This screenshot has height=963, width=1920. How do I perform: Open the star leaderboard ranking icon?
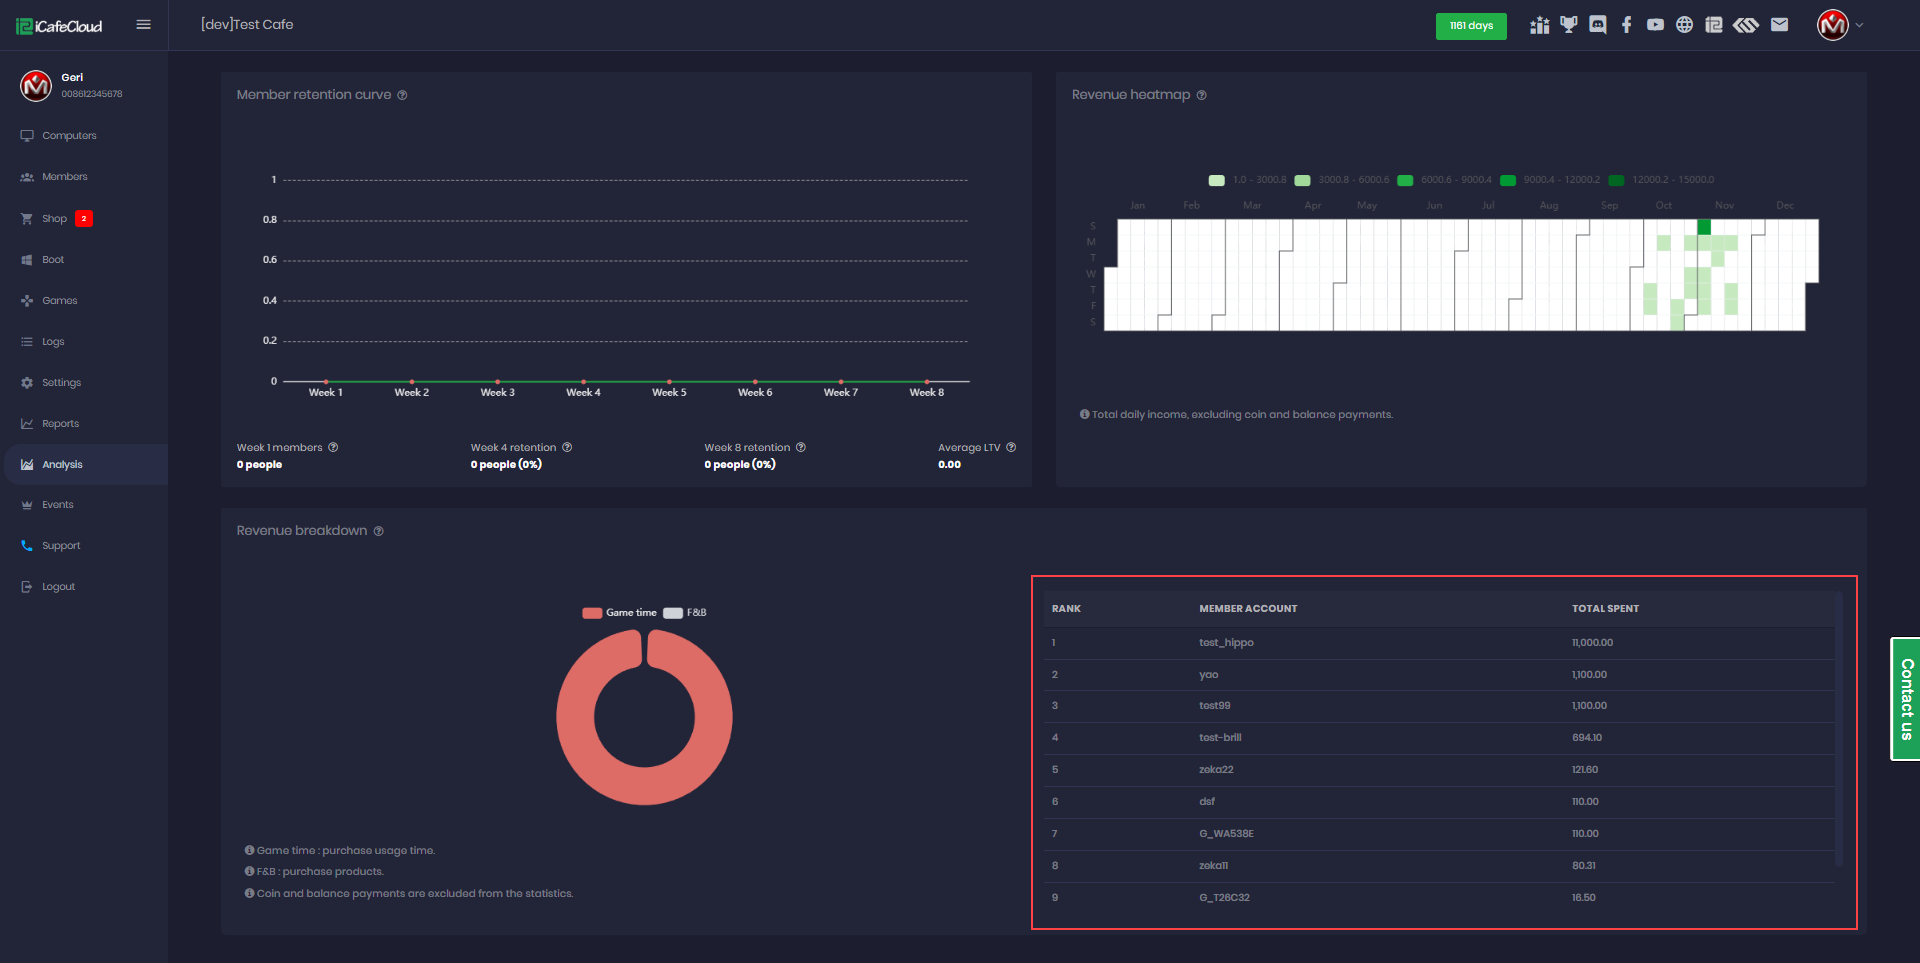1540,25
